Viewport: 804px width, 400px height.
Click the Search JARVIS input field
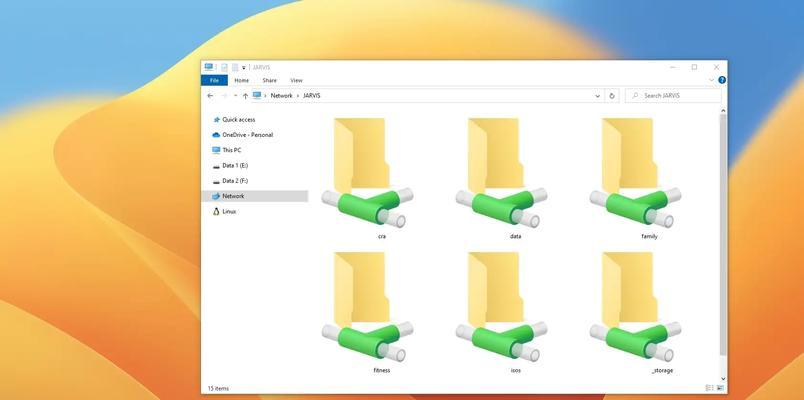pos(673,96)
